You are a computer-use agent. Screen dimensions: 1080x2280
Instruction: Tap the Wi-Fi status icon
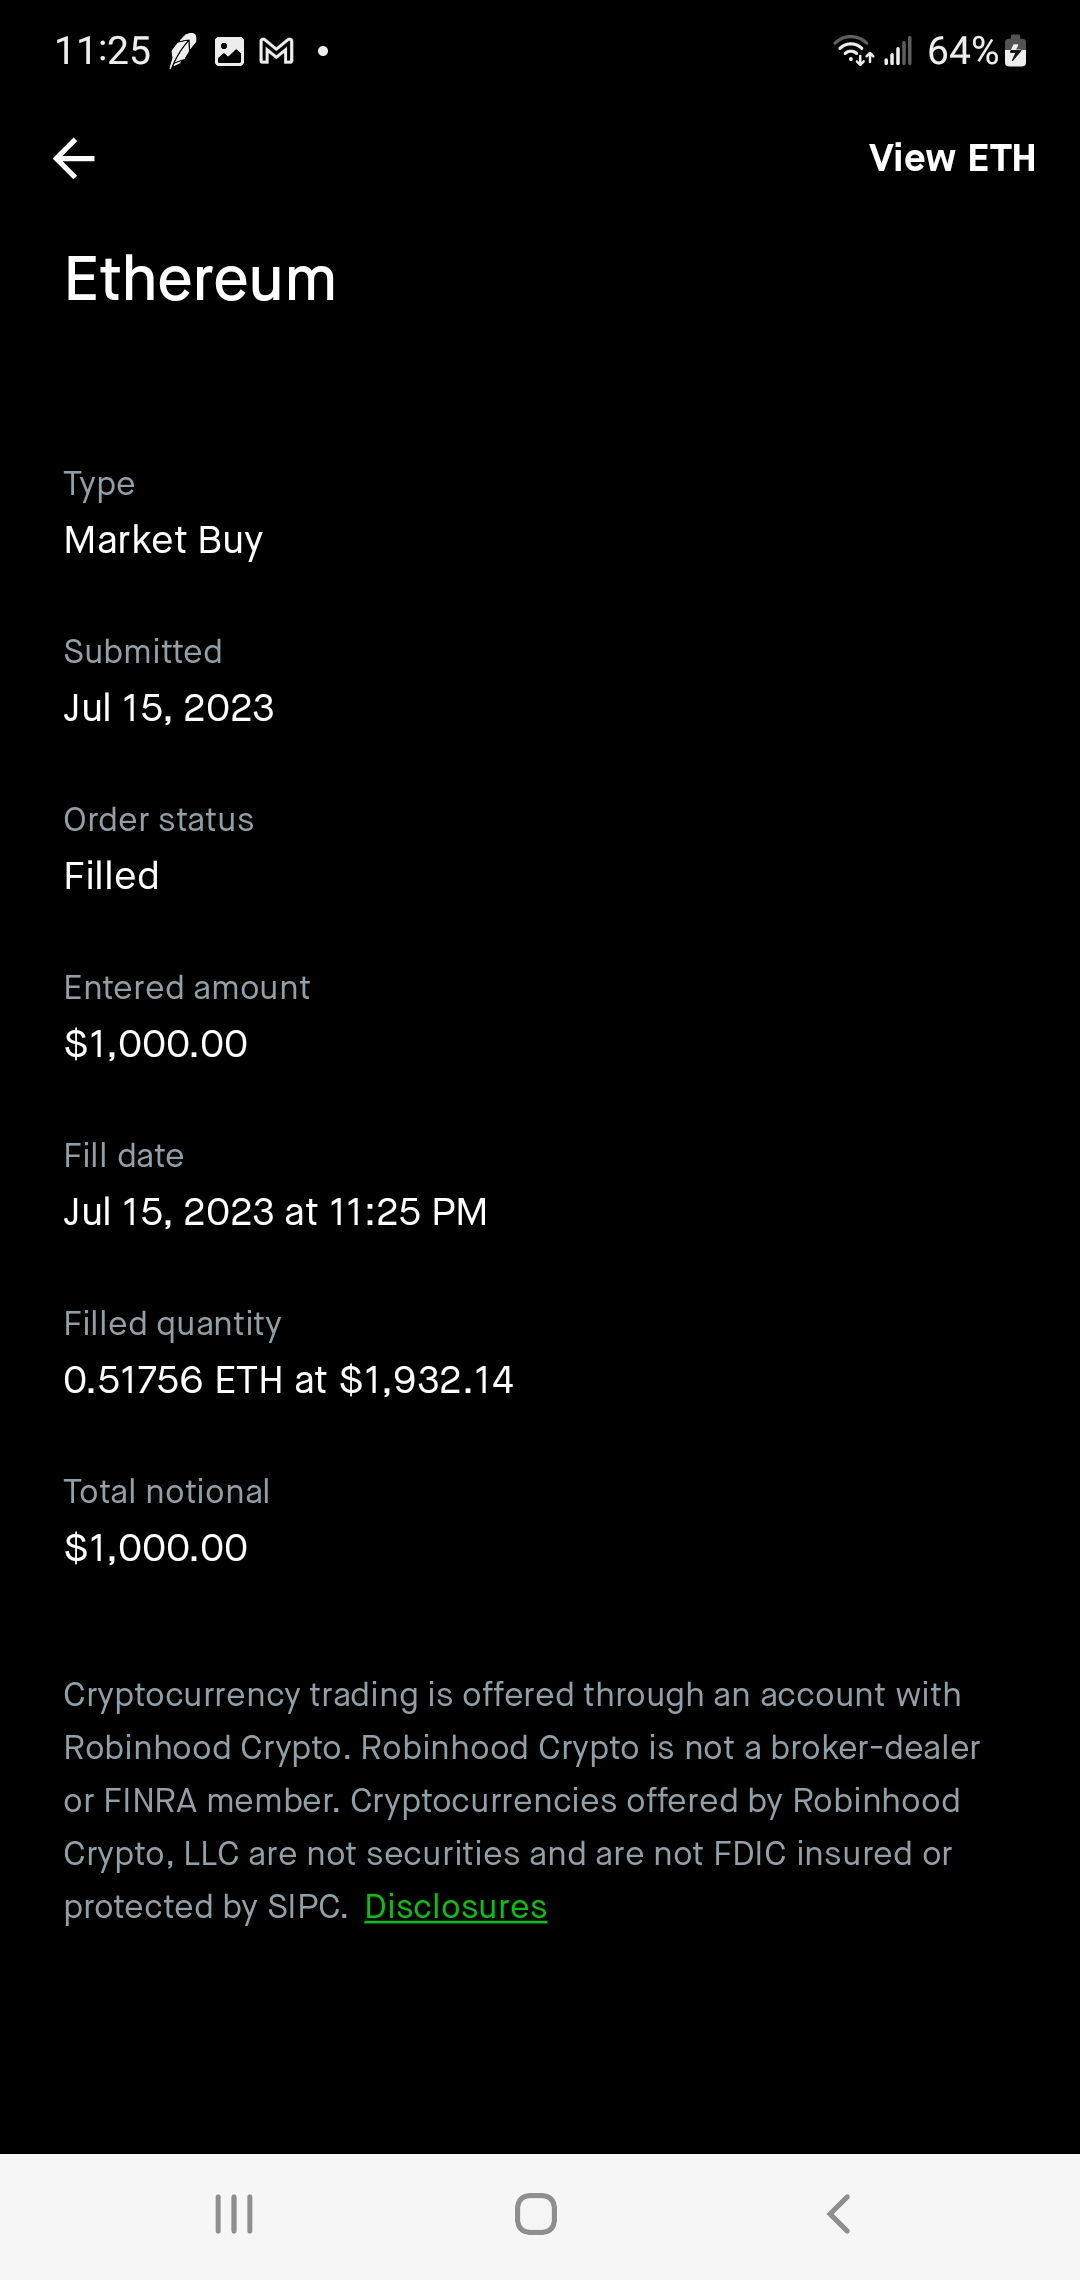click(x=853, y=51)
